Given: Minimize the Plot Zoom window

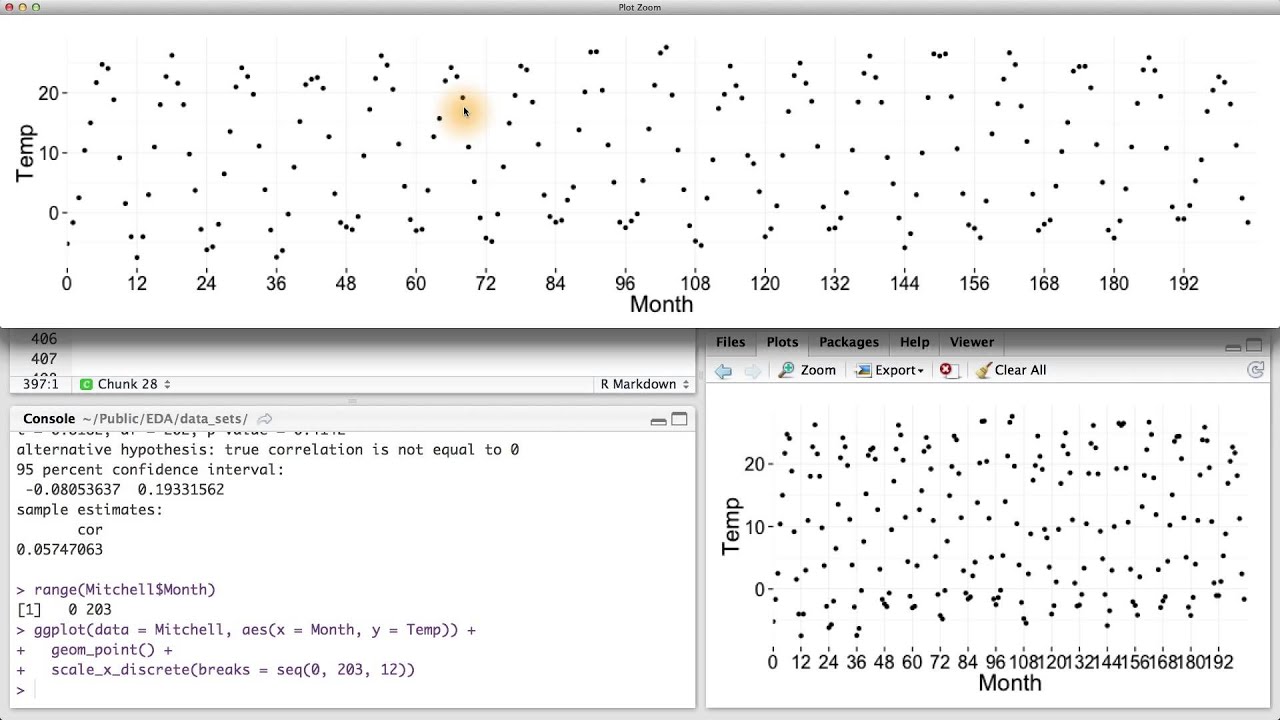Looking at the screenshot, I should (x=22, y=7).
